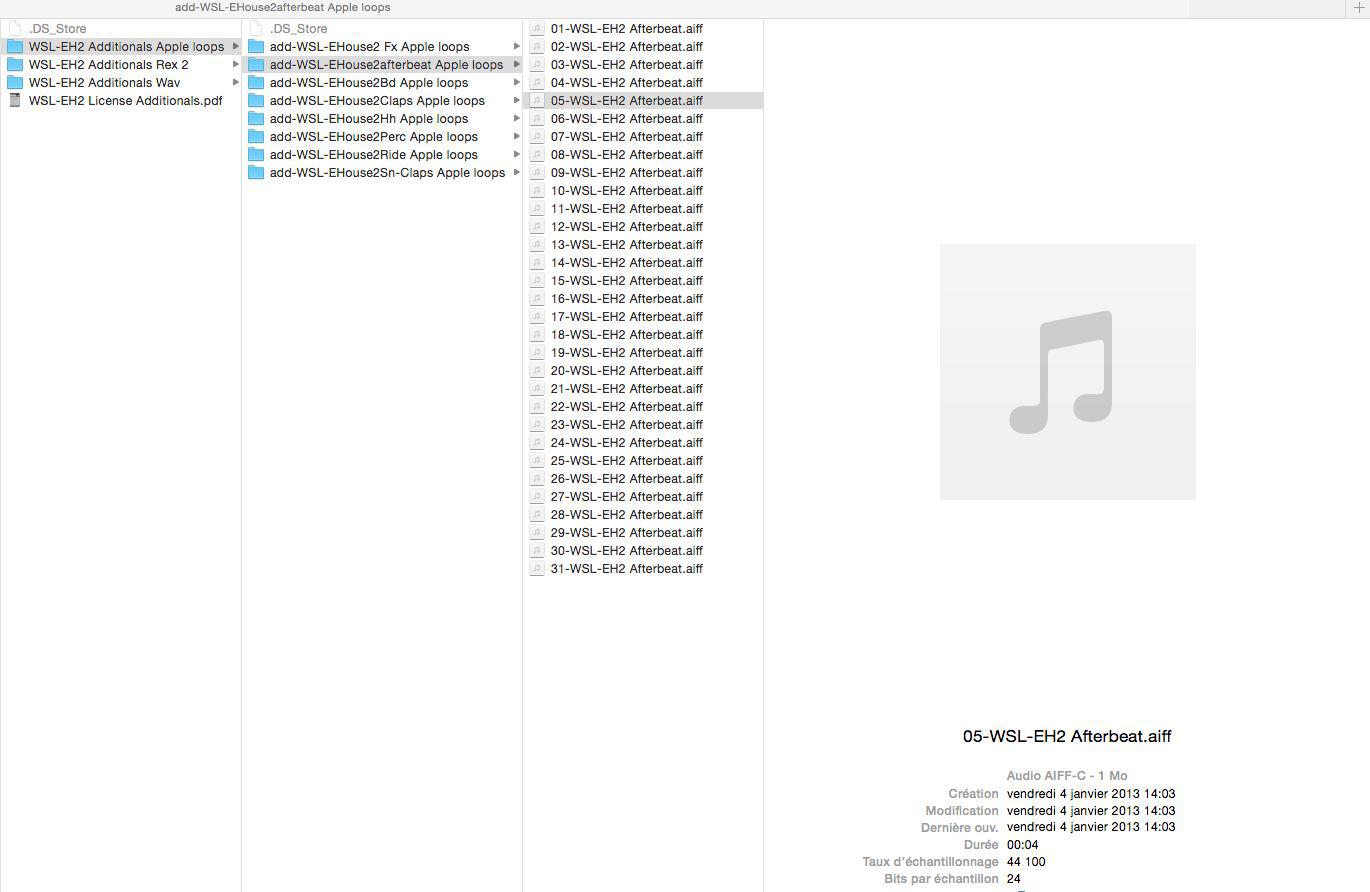Click the preview title 05-WSL-EH2 Afterbeat.aiff
This screenshot has width=1370, height=892.
pyautogui.click(x=1067, y=737)
